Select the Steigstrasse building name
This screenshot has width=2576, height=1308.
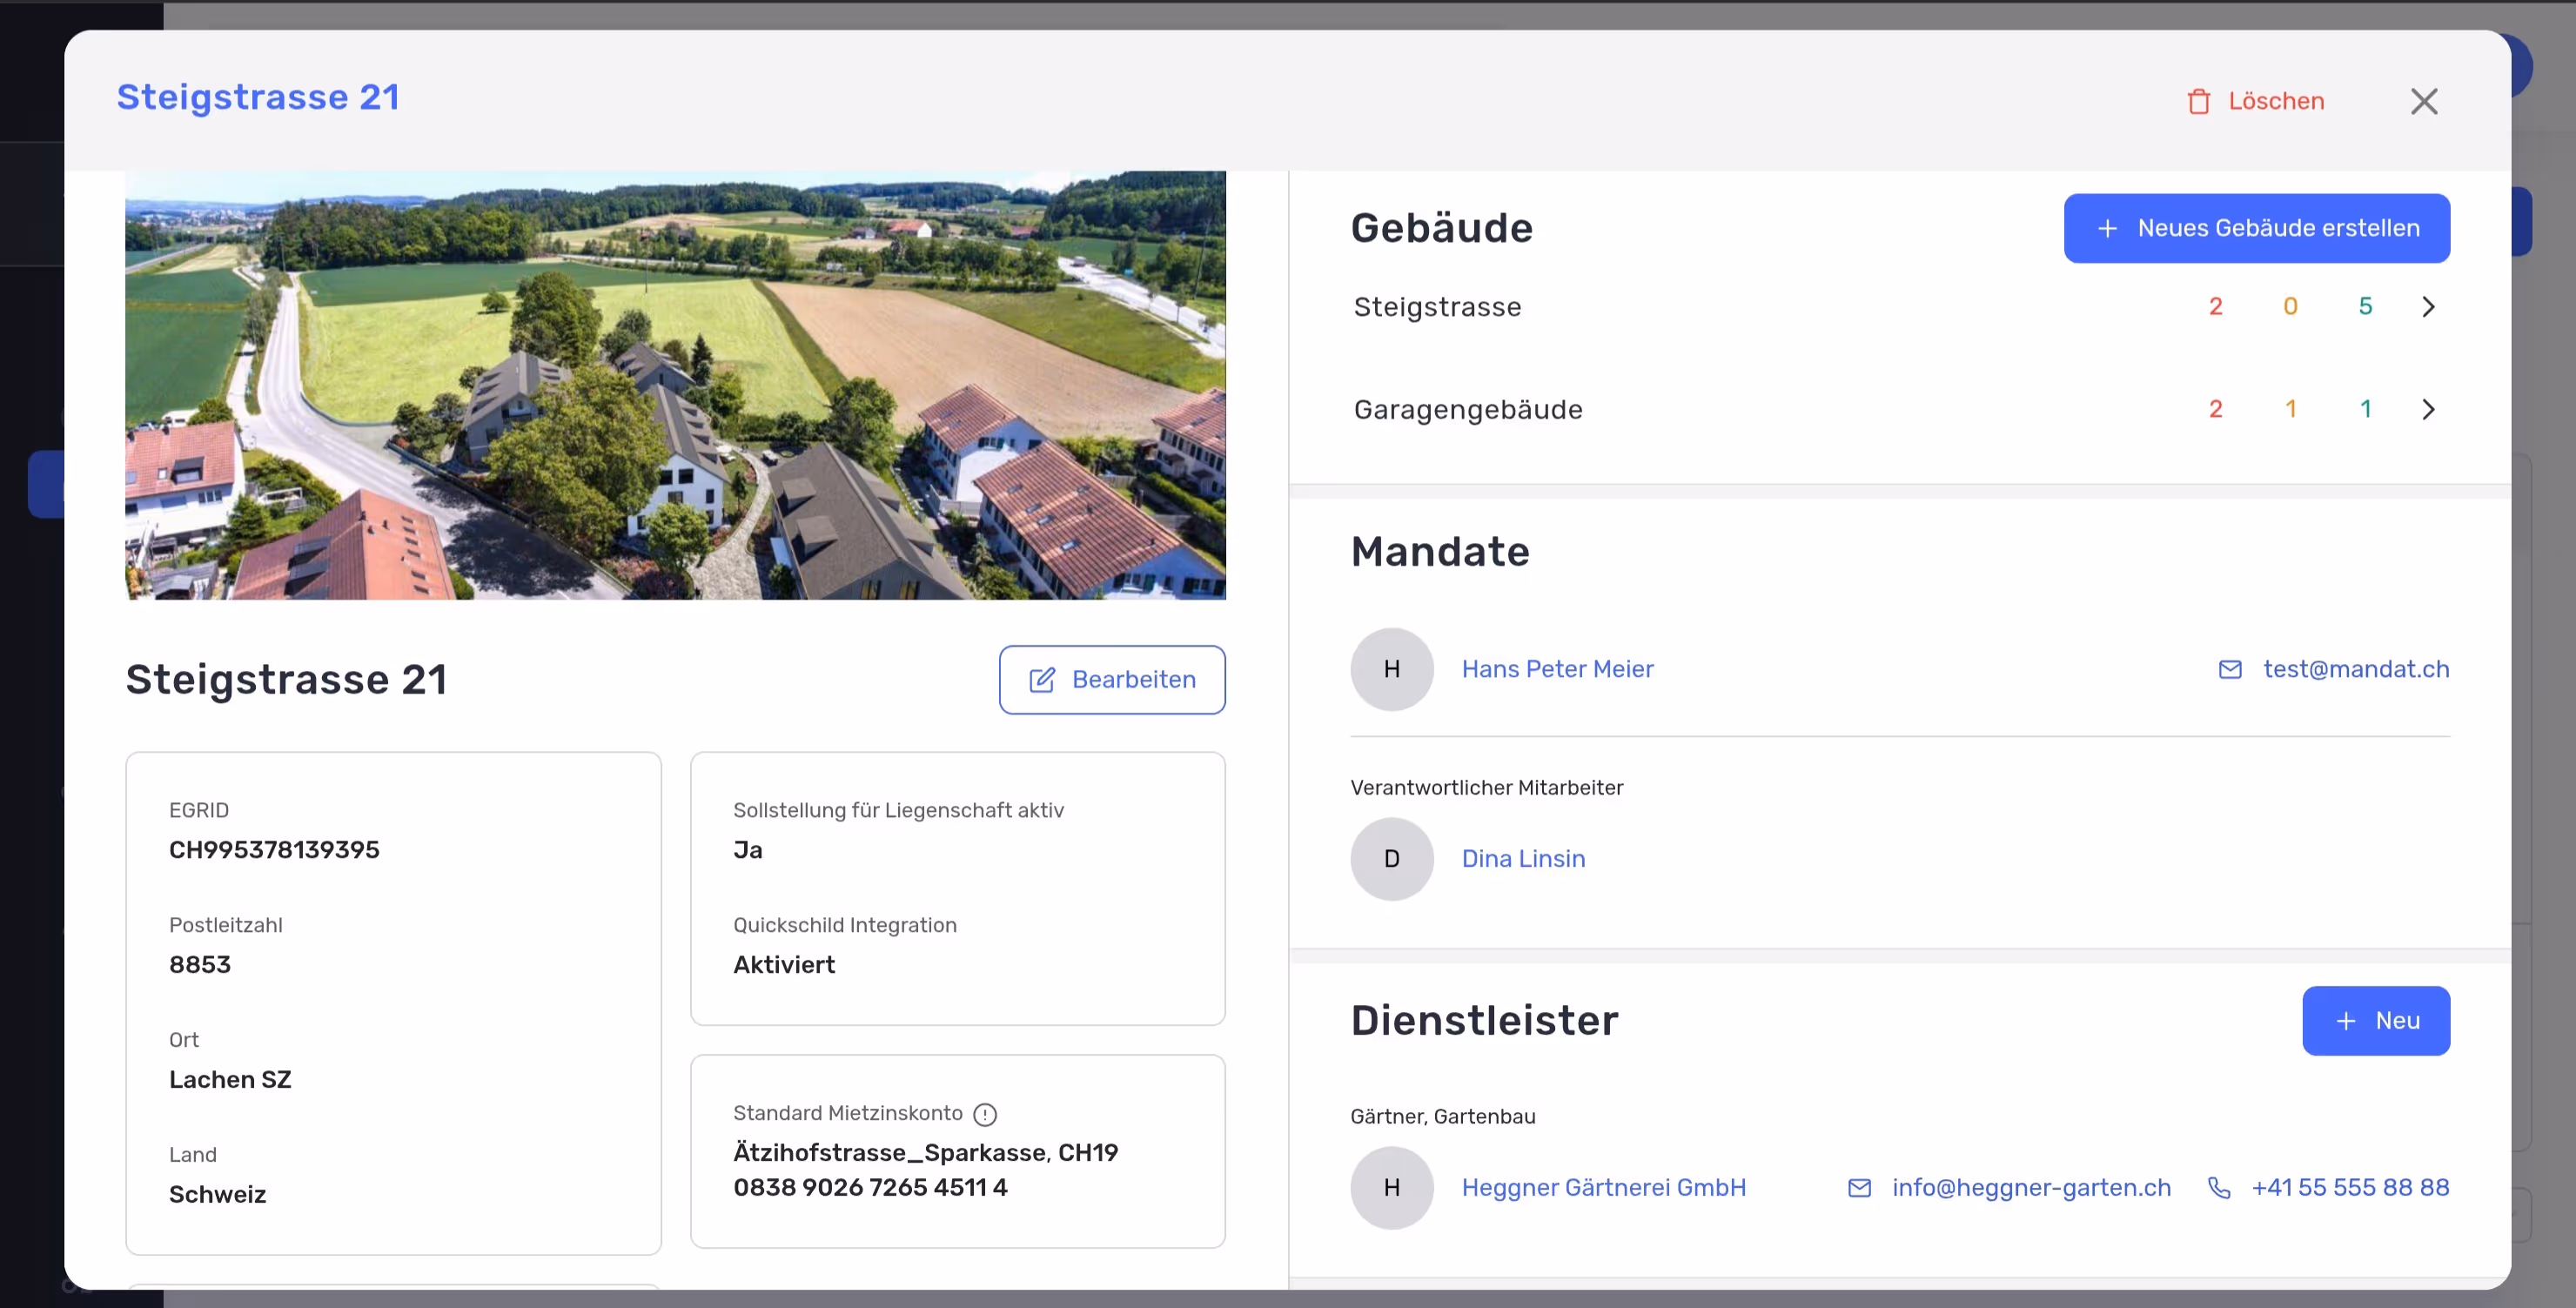1437,307
